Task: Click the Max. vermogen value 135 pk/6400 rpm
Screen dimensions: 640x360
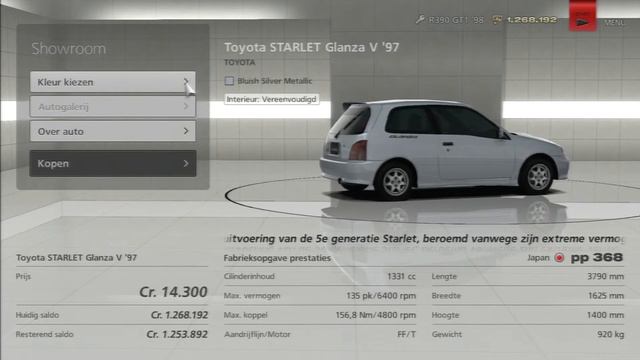Action: coord(381,296)
